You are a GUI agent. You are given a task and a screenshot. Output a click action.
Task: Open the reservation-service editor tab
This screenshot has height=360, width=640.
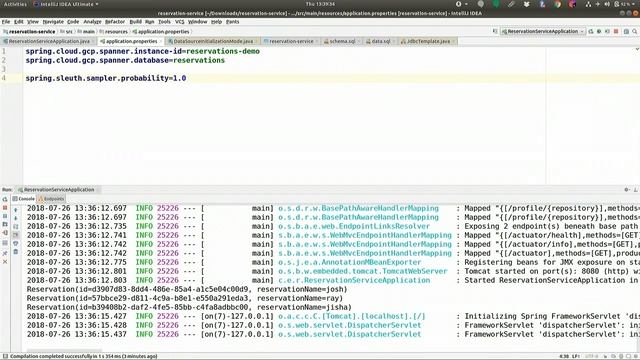[x=291, y=41]
